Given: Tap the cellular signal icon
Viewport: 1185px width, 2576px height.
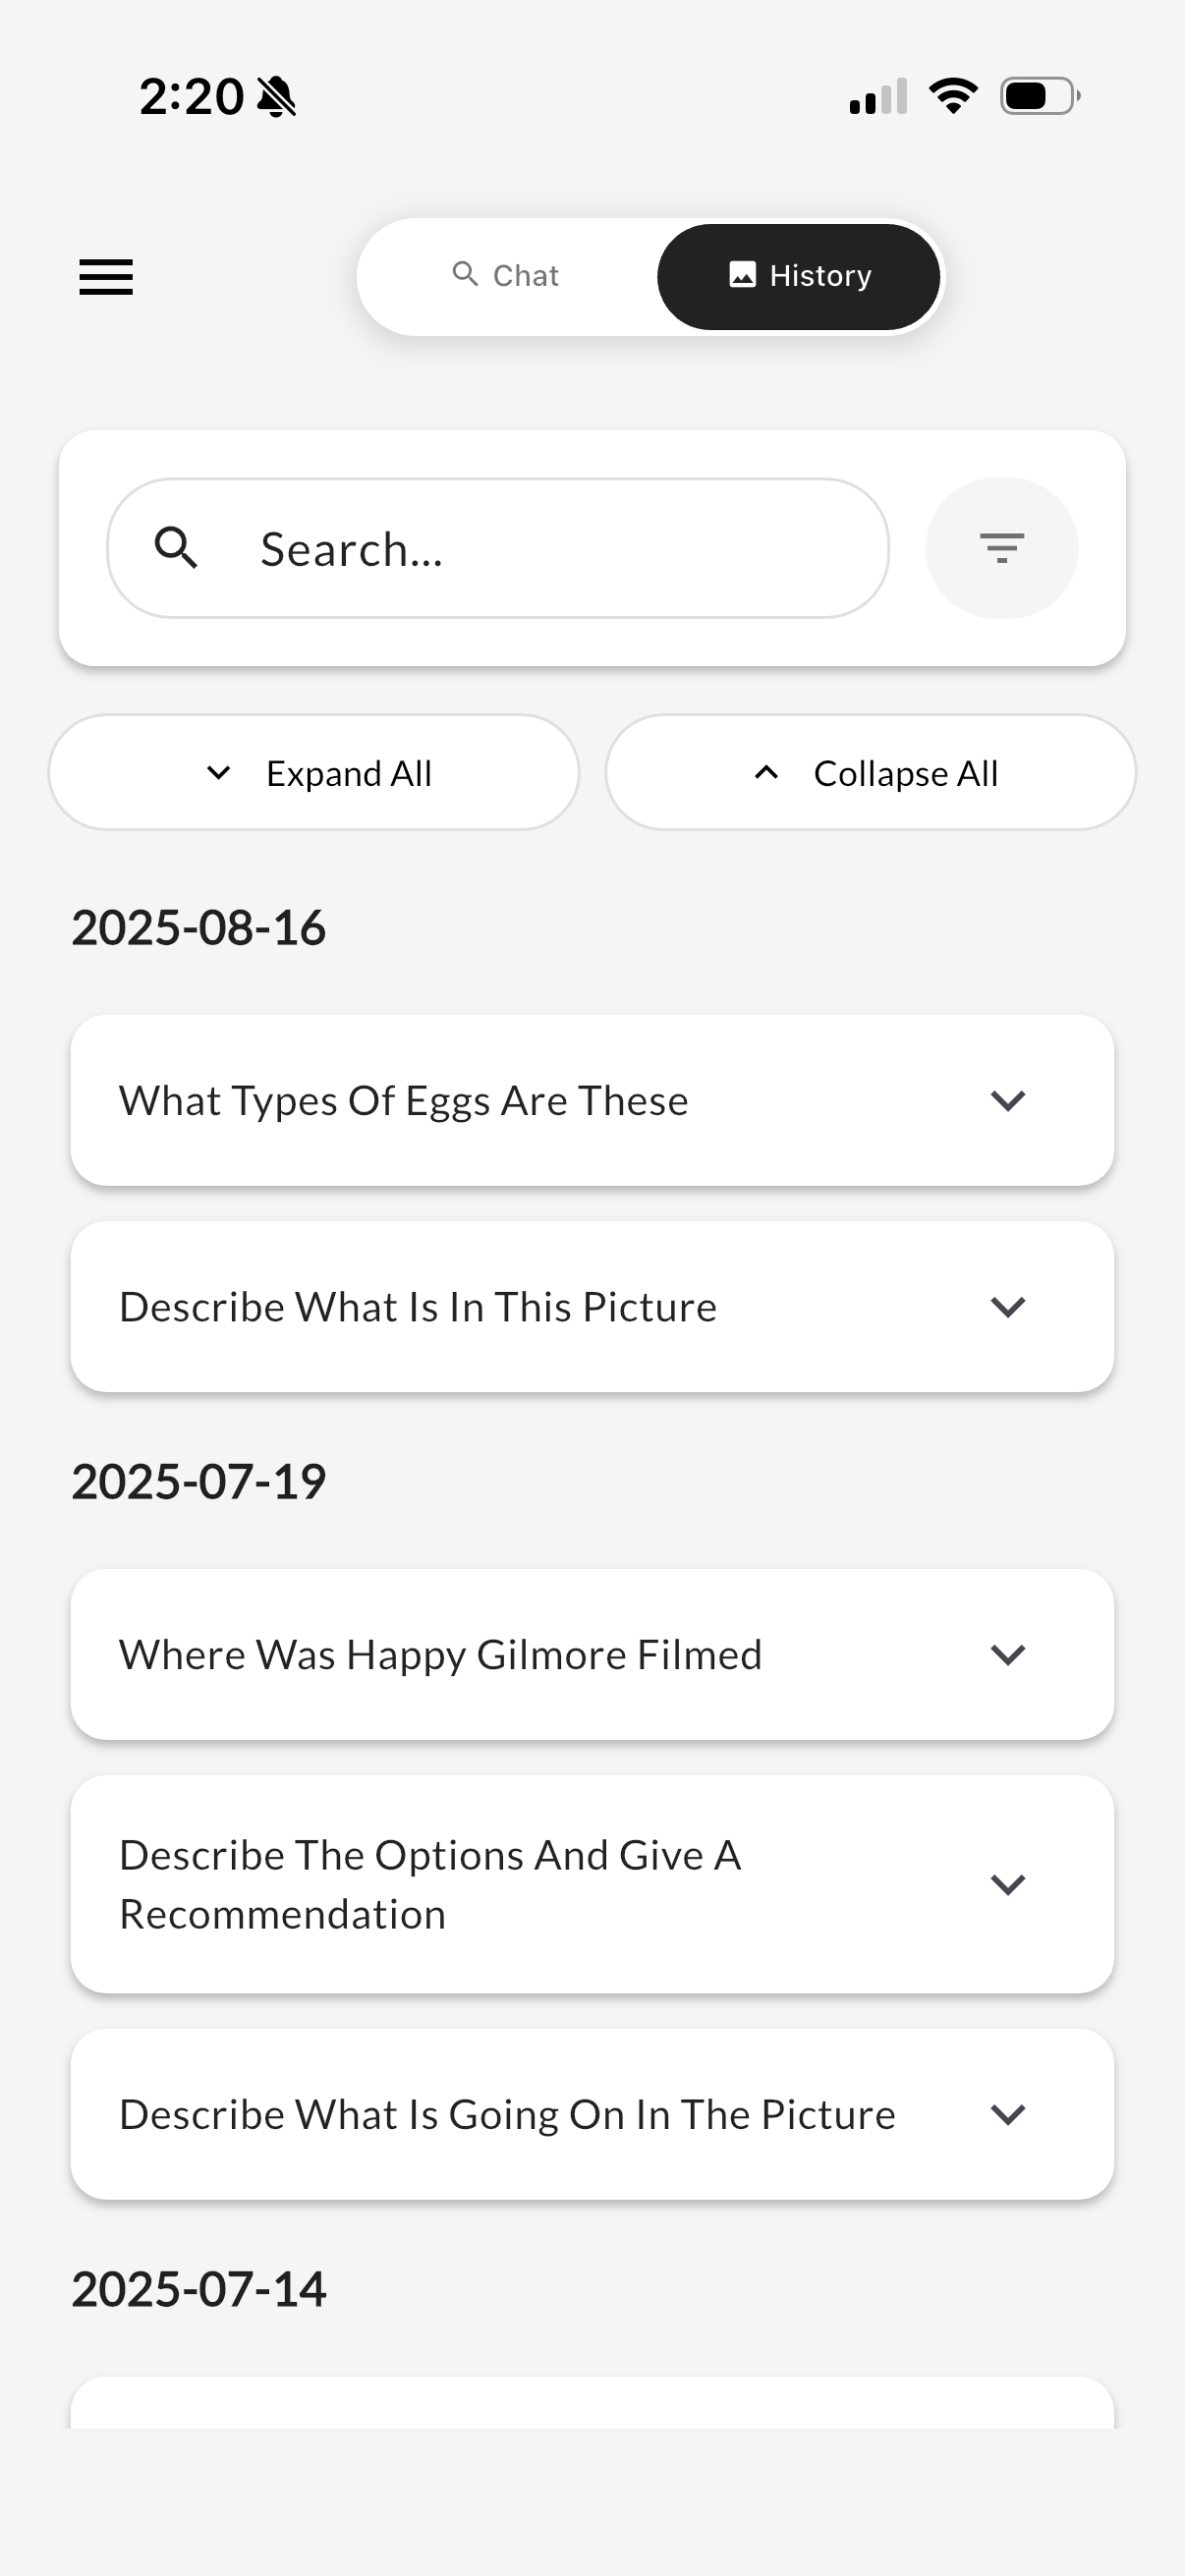Looking at the screenshot, I should [x=878, y=97].
